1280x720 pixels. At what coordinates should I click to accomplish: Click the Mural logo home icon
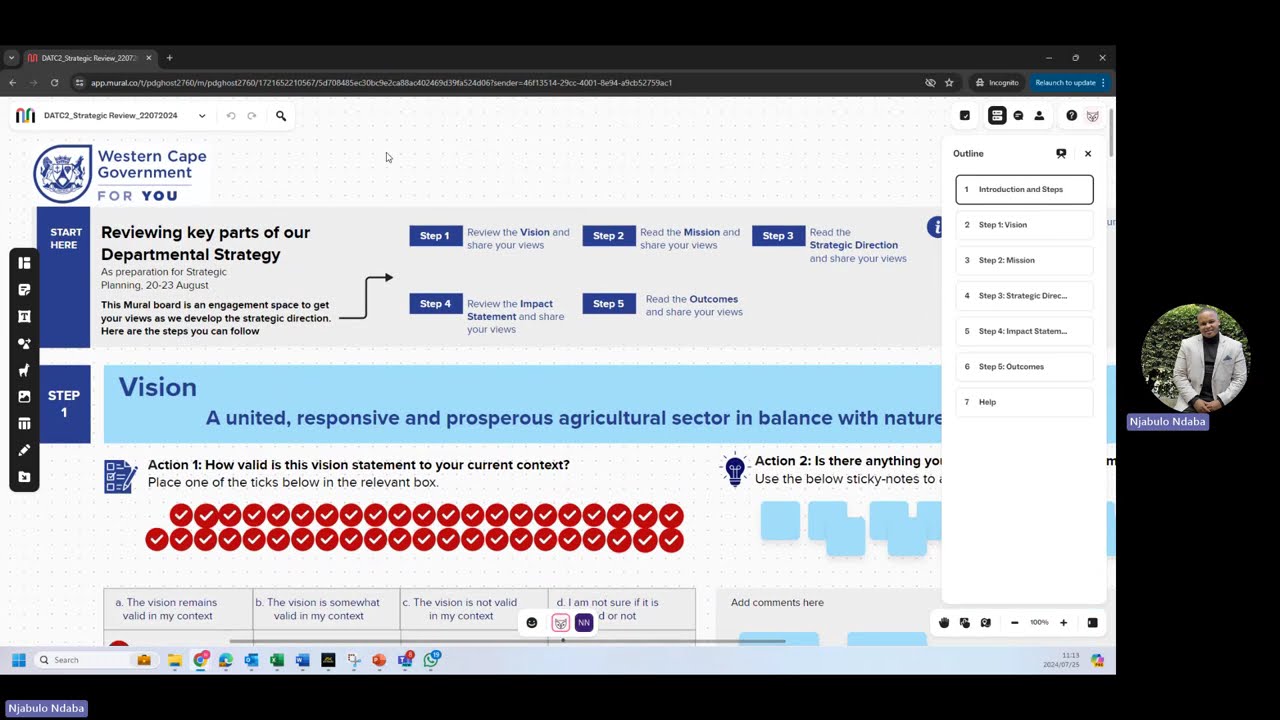click(x=25, y=116)
